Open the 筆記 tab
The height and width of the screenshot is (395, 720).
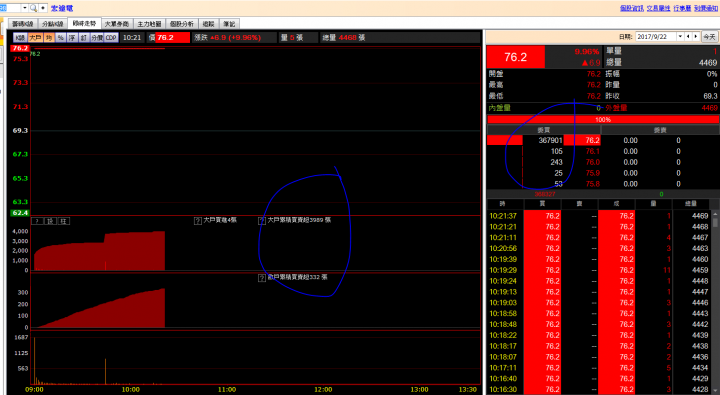(229, 24)
